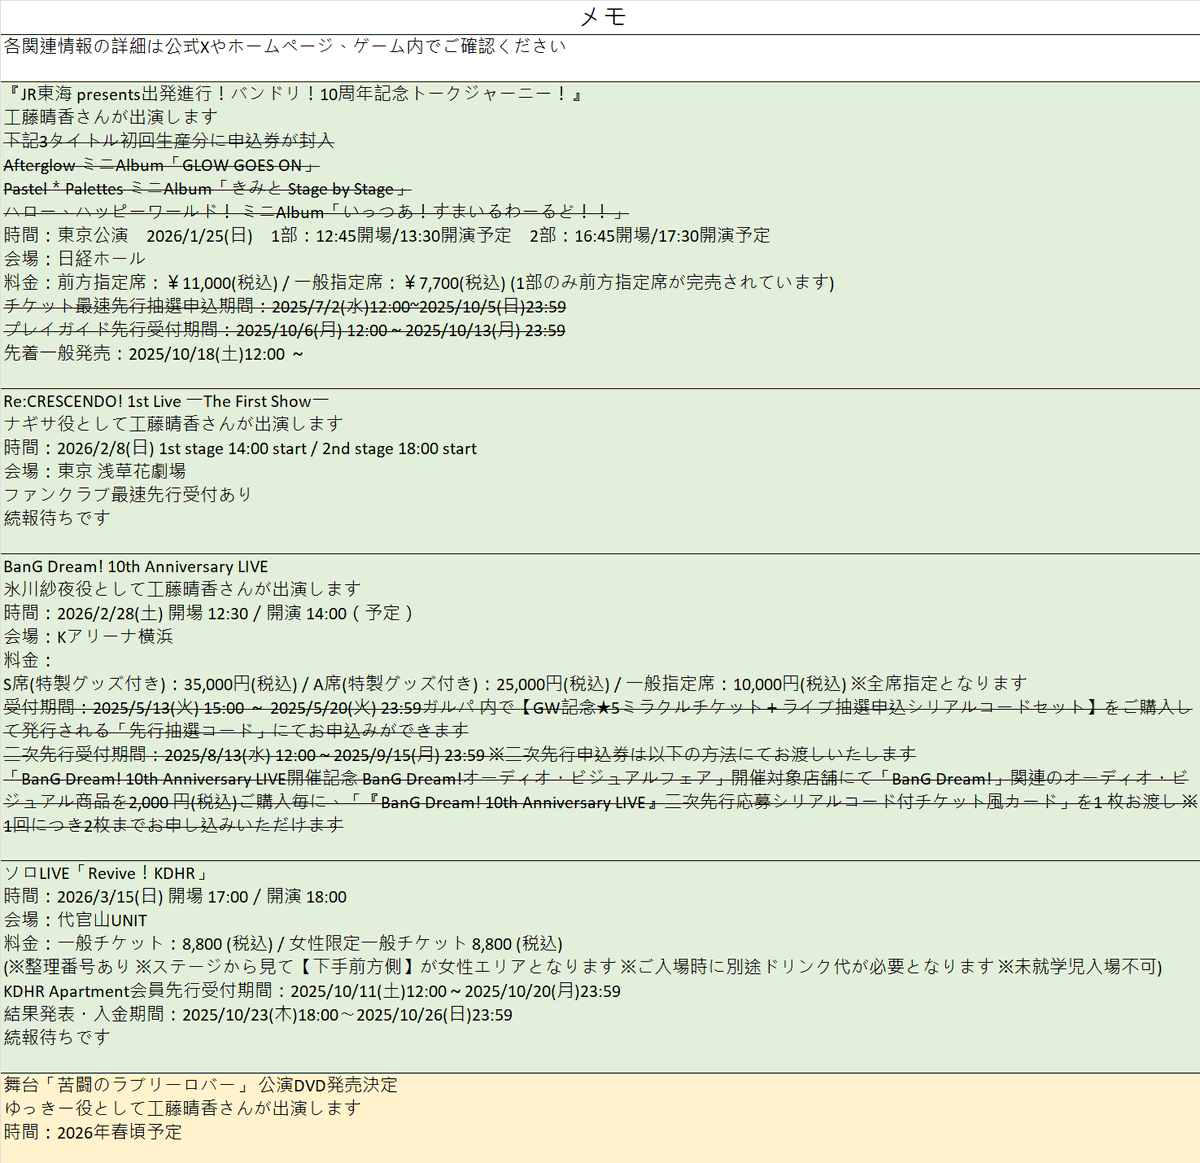This screenshot has width=1200, height=1163.
Task: Click the '前方指定席：￥11,000(税込)' price line
Action: [419, 283]
